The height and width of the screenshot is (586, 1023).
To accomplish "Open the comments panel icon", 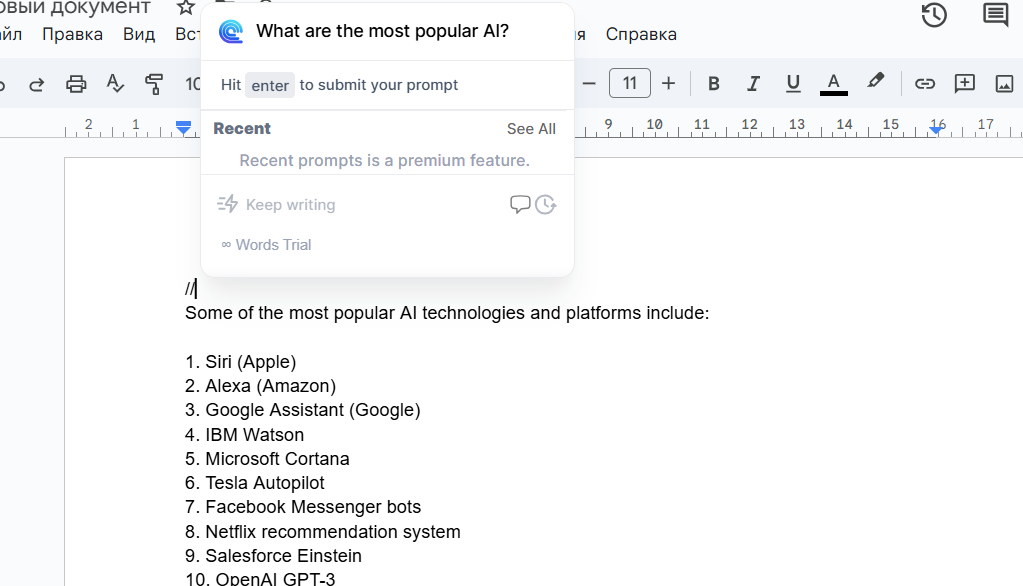I will [996, 14].
